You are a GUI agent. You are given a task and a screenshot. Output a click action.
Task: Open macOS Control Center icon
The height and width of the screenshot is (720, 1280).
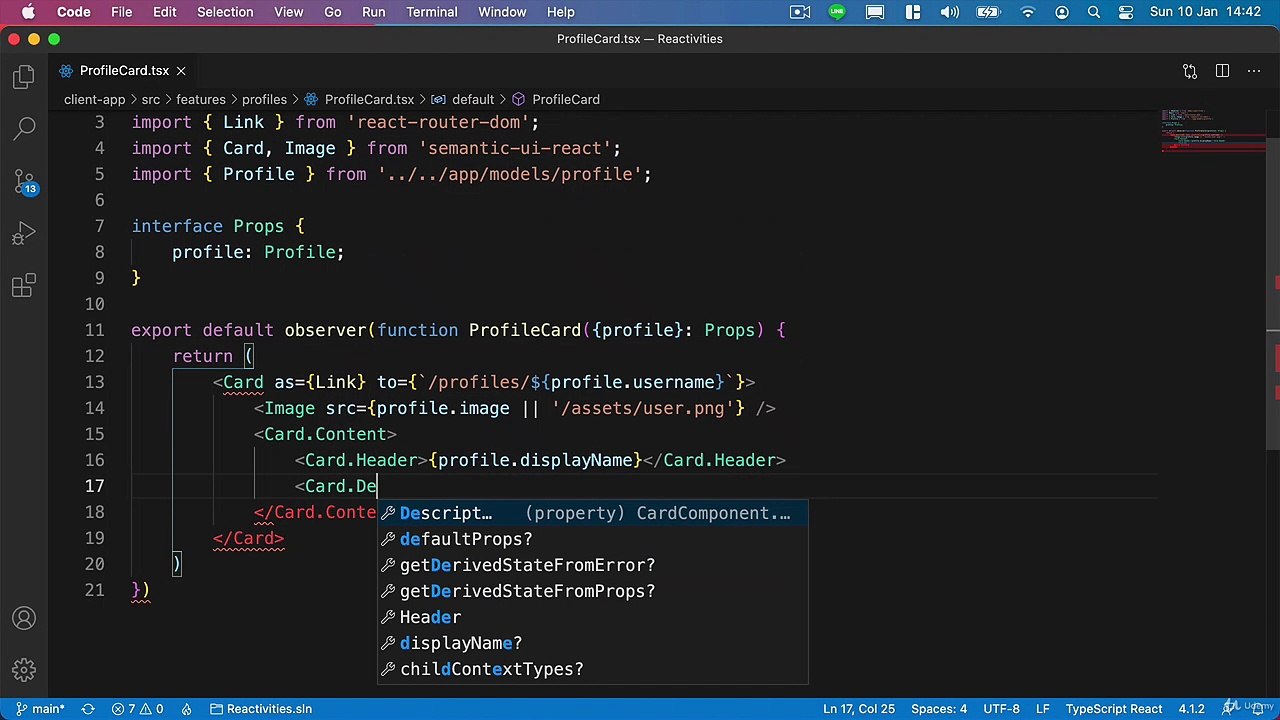pos(1126,12)
